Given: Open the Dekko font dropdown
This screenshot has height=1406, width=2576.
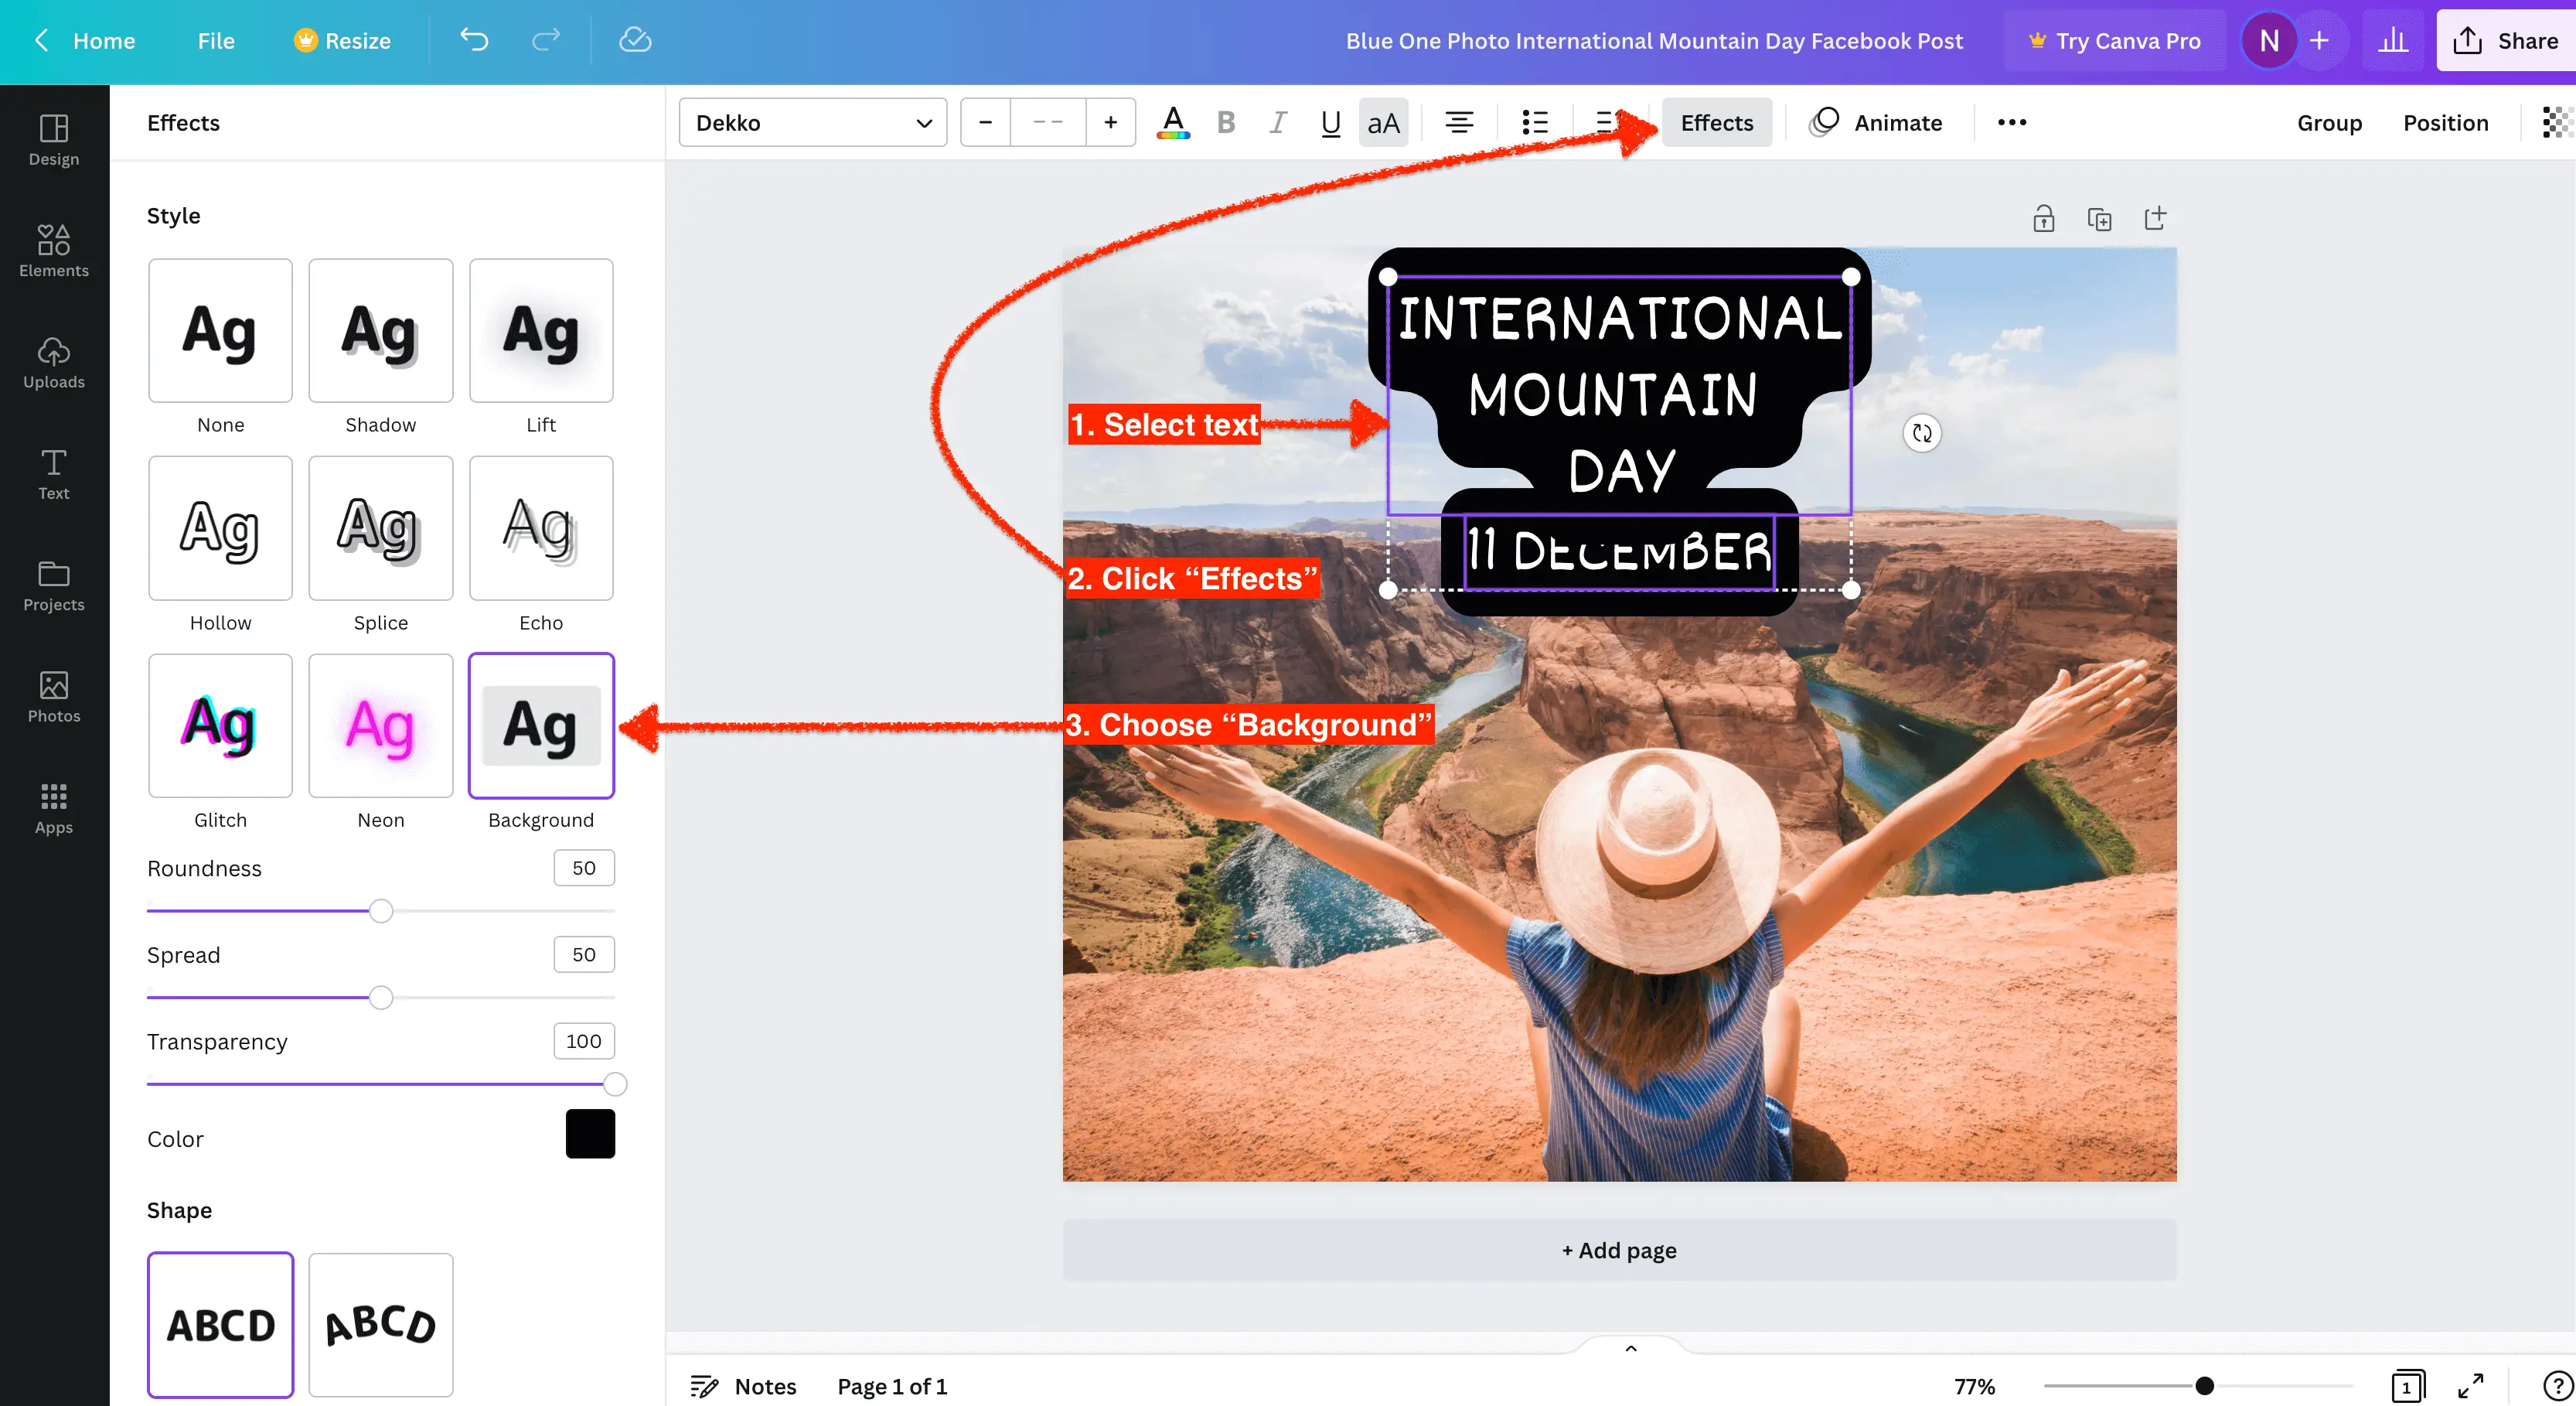Looking at the screenshot, I should tap(813, 122).
